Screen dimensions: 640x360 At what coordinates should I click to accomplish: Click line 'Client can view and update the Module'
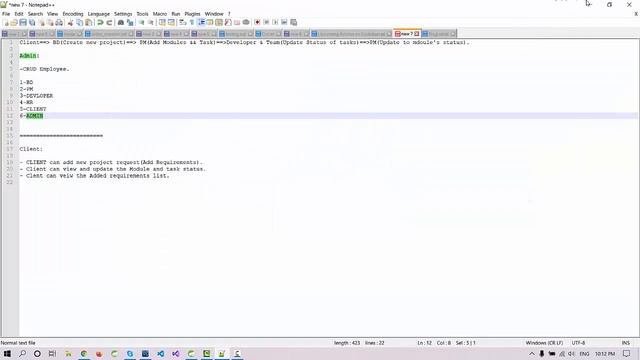113,169
